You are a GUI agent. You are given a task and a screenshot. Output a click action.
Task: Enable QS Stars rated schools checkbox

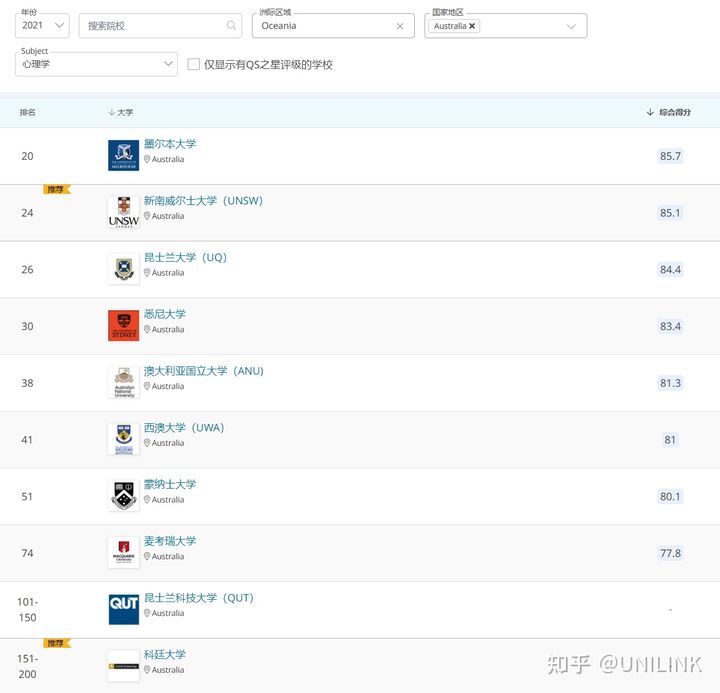[194, 64]
